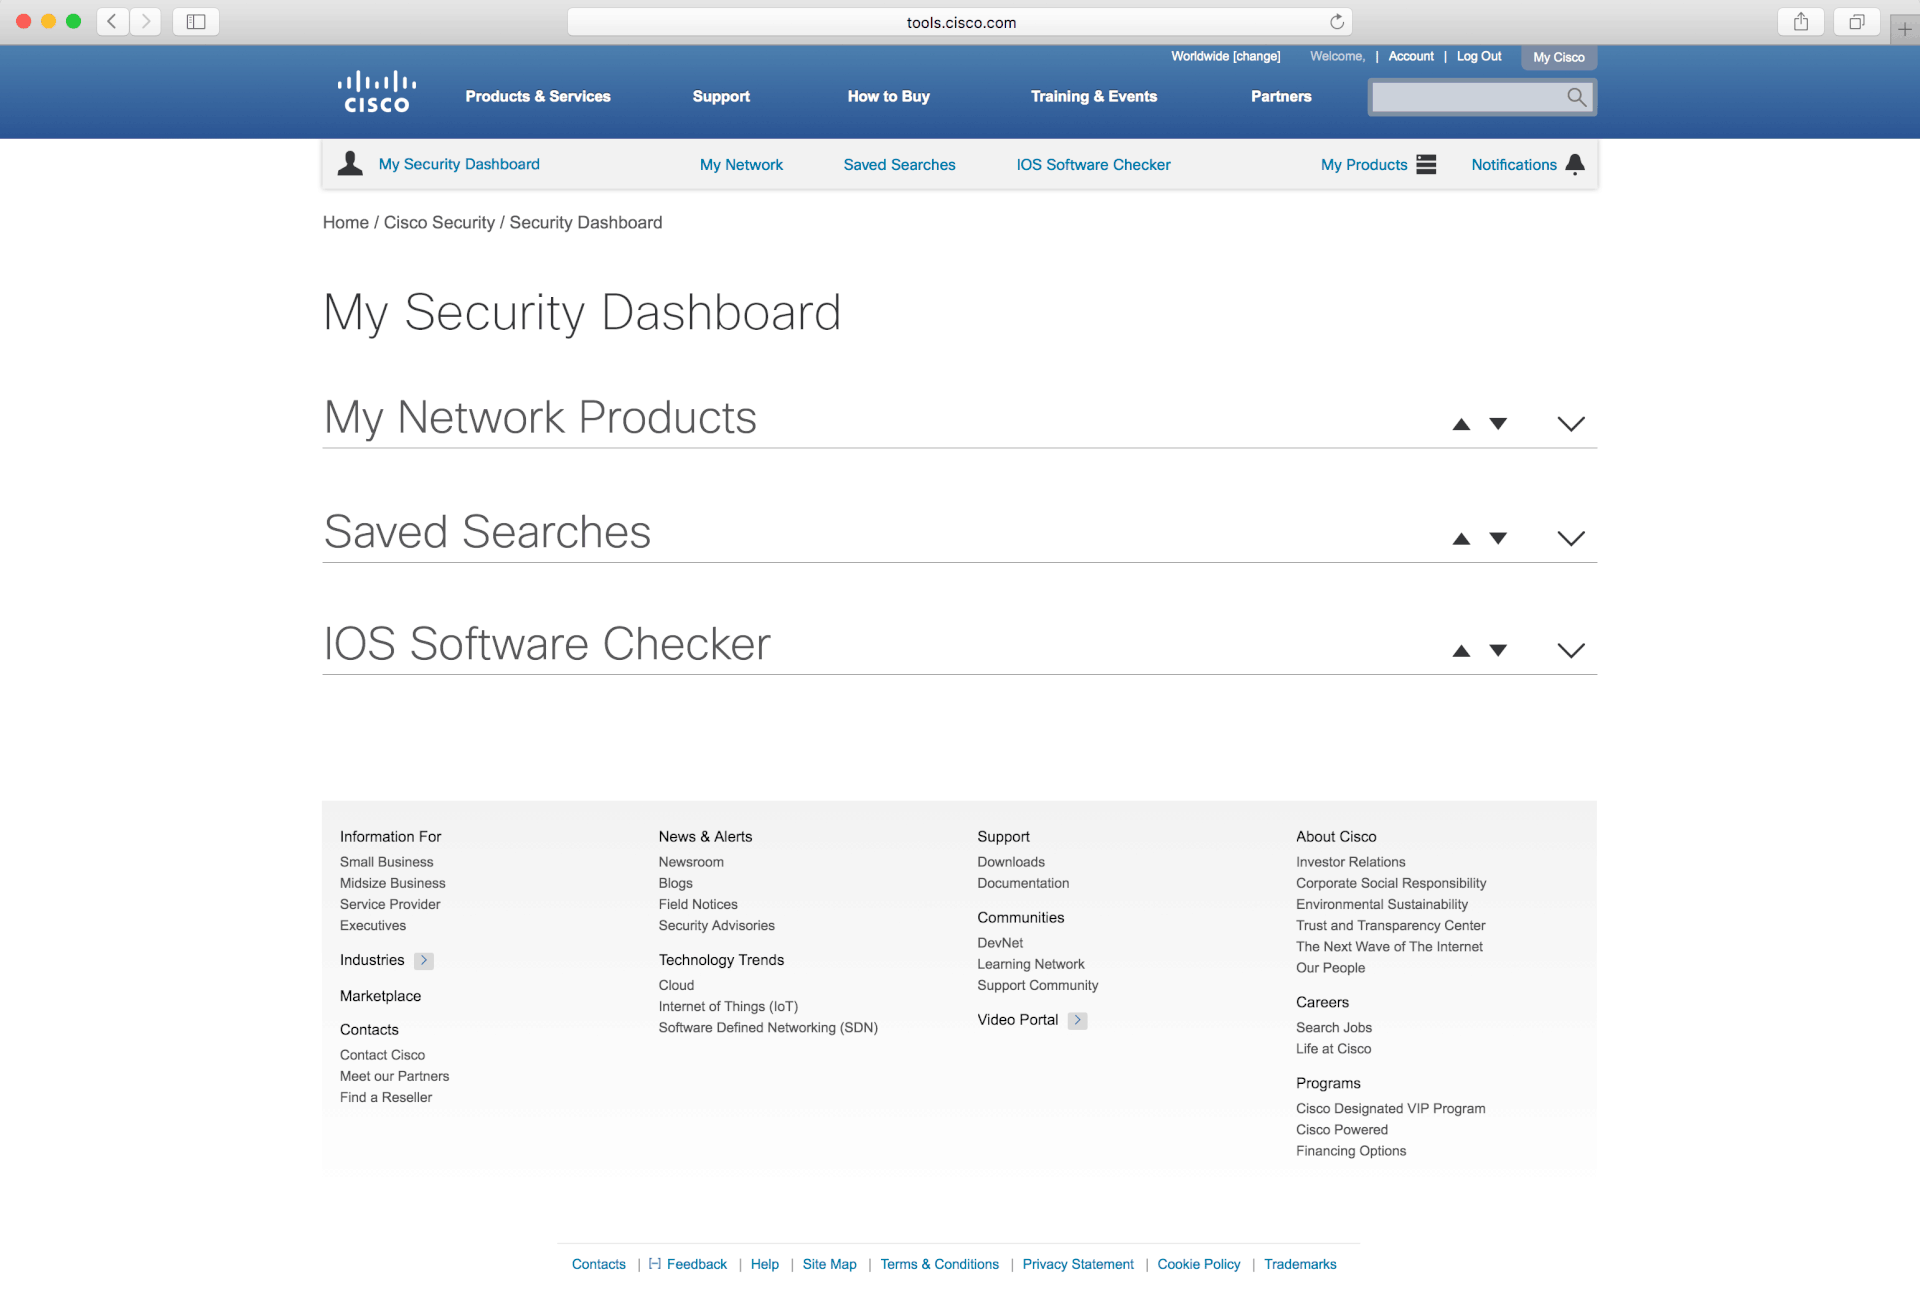Open Financing Options footer link

pos(1351,1152)
